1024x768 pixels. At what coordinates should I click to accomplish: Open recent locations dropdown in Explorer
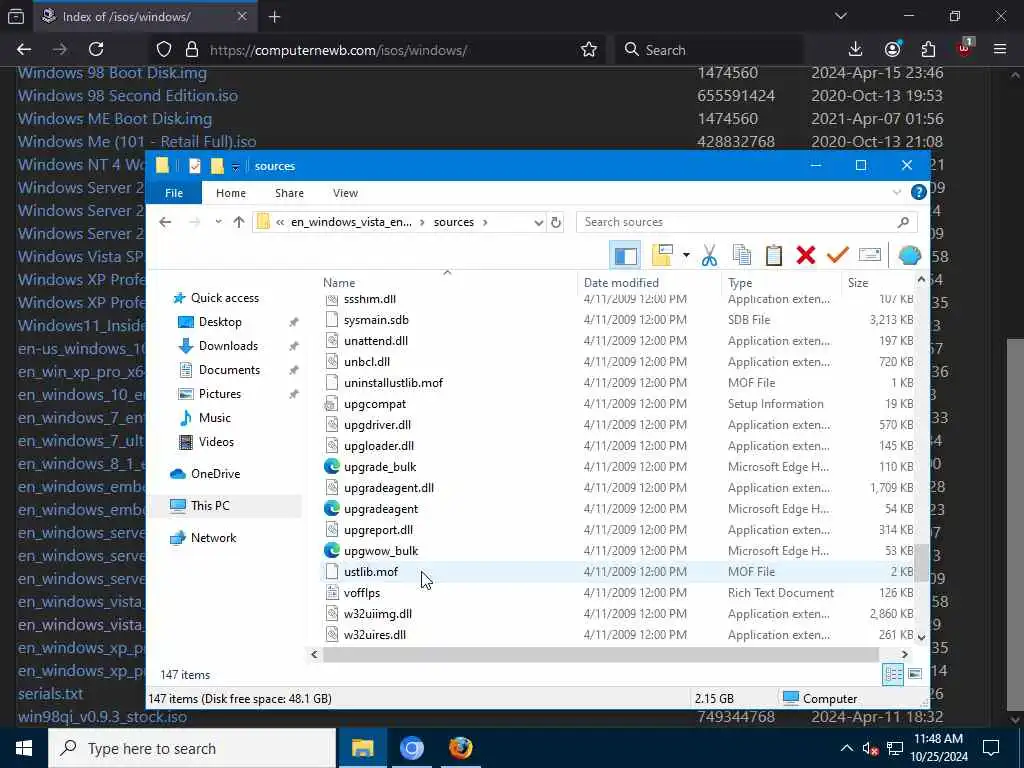(218, 222)
